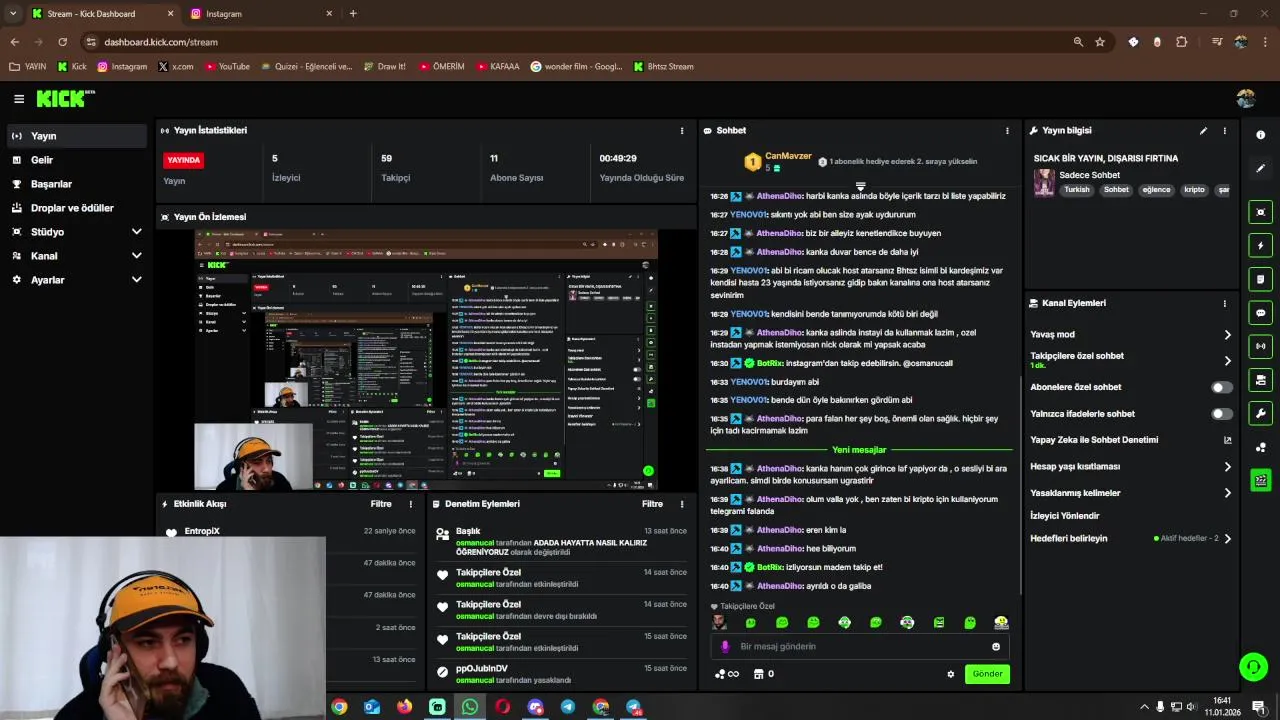Viewport: 1280px width, 720px height.
Task: Open Sohbet panel three-dot menu
Action: pos(1007,131)
